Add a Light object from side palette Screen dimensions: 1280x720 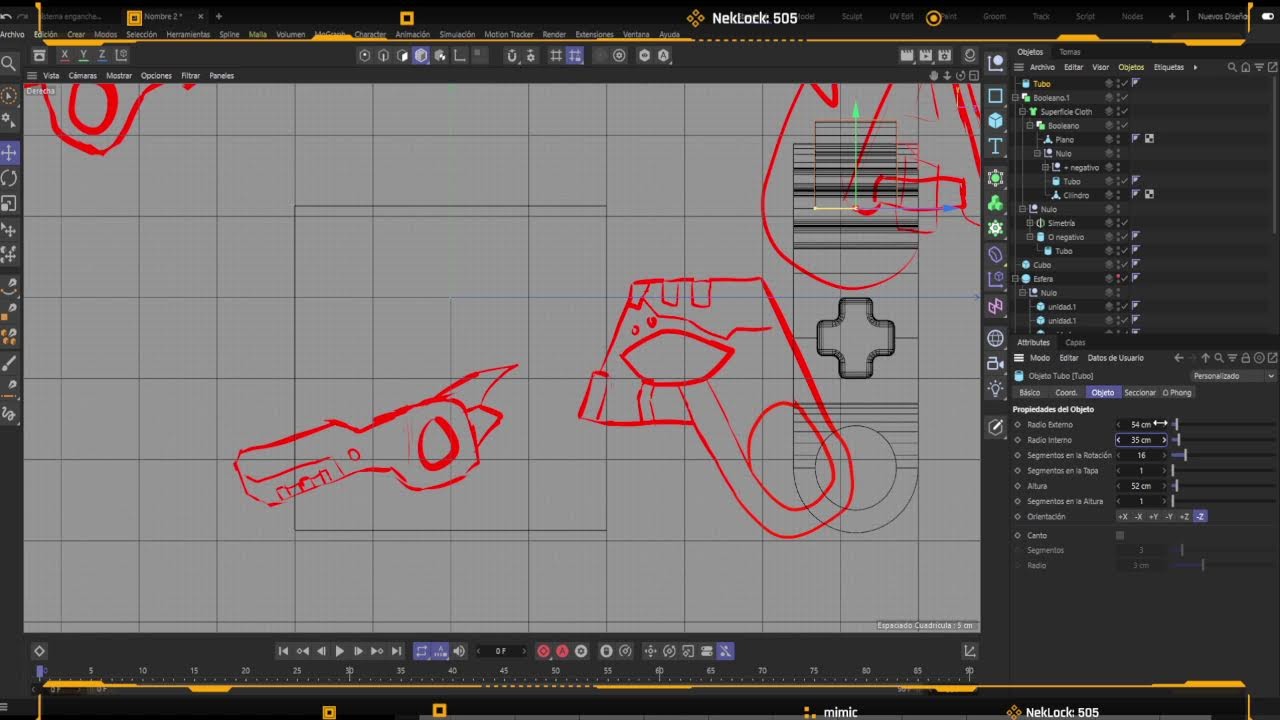995,388
